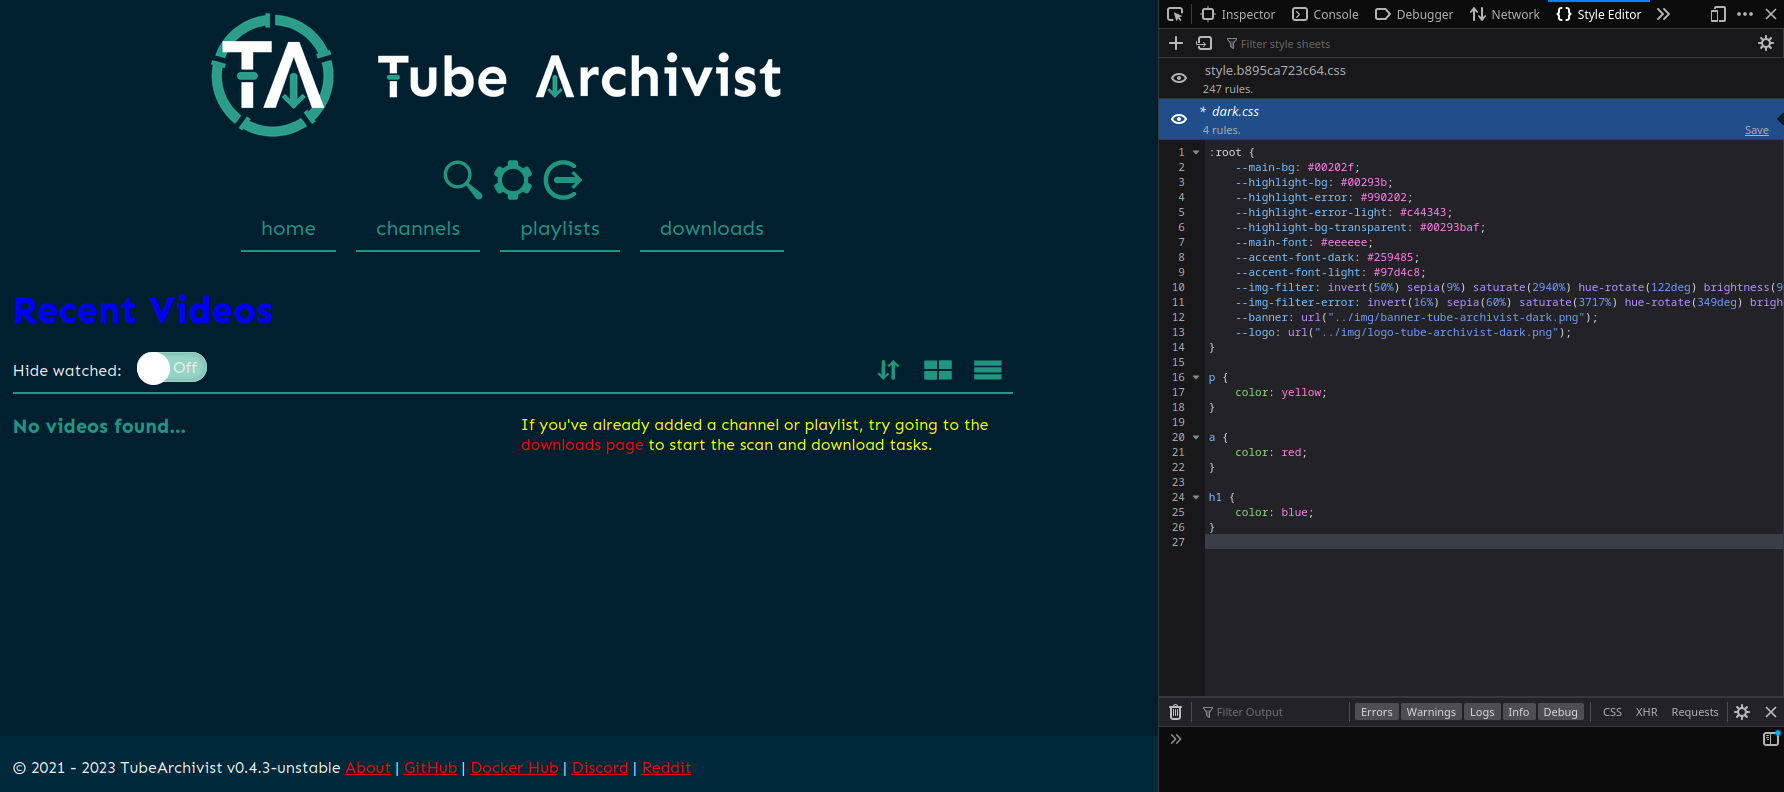Click the 'color: red' declaration
1784x792 pixels.
point(1271,453)
